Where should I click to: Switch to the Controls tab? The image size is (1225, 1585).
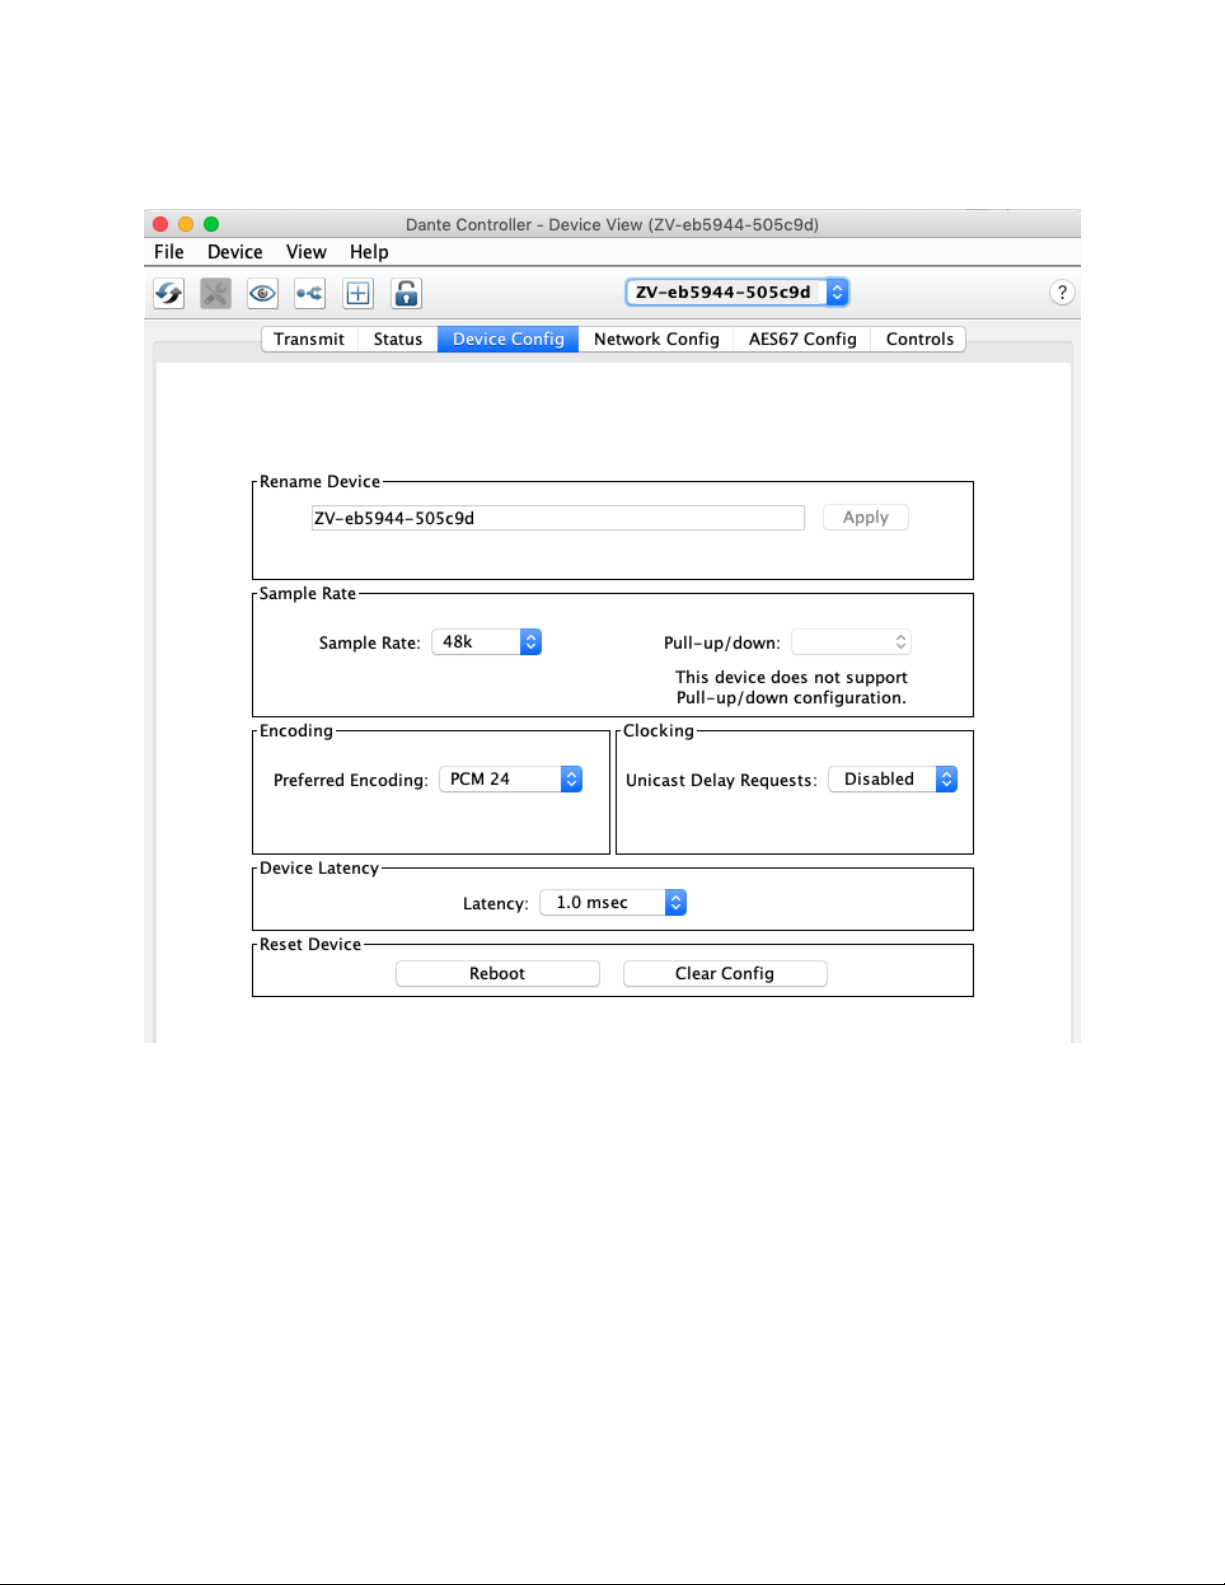click(x=919, y=339)
